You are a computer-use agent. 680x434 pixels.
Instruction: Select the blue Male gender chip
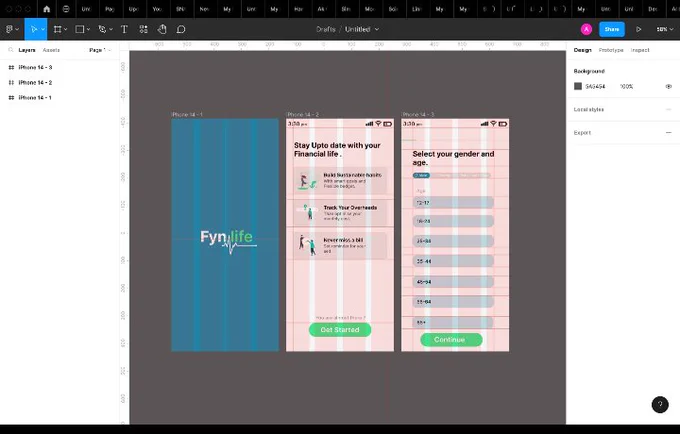coord(421,175)
